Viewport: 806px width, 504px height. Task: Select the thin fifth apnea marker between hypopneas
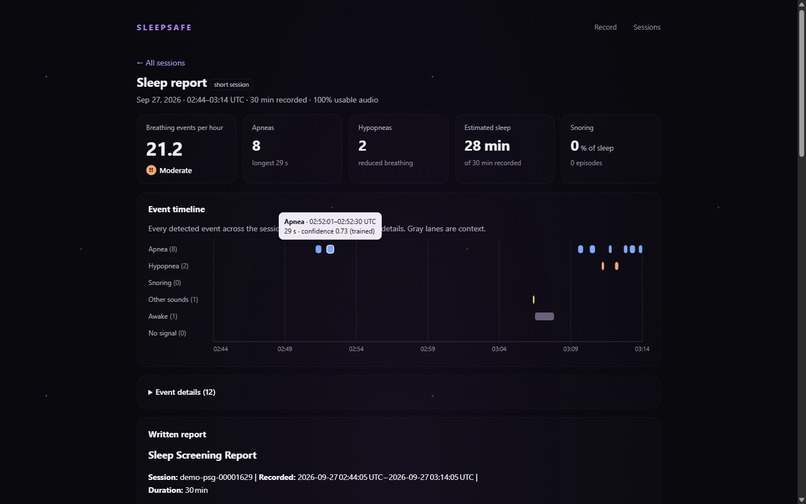pos(610,249)
